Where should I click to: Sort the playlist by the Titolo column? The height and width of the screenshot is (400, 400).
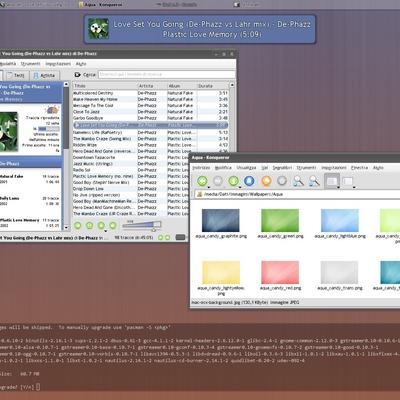105,86
